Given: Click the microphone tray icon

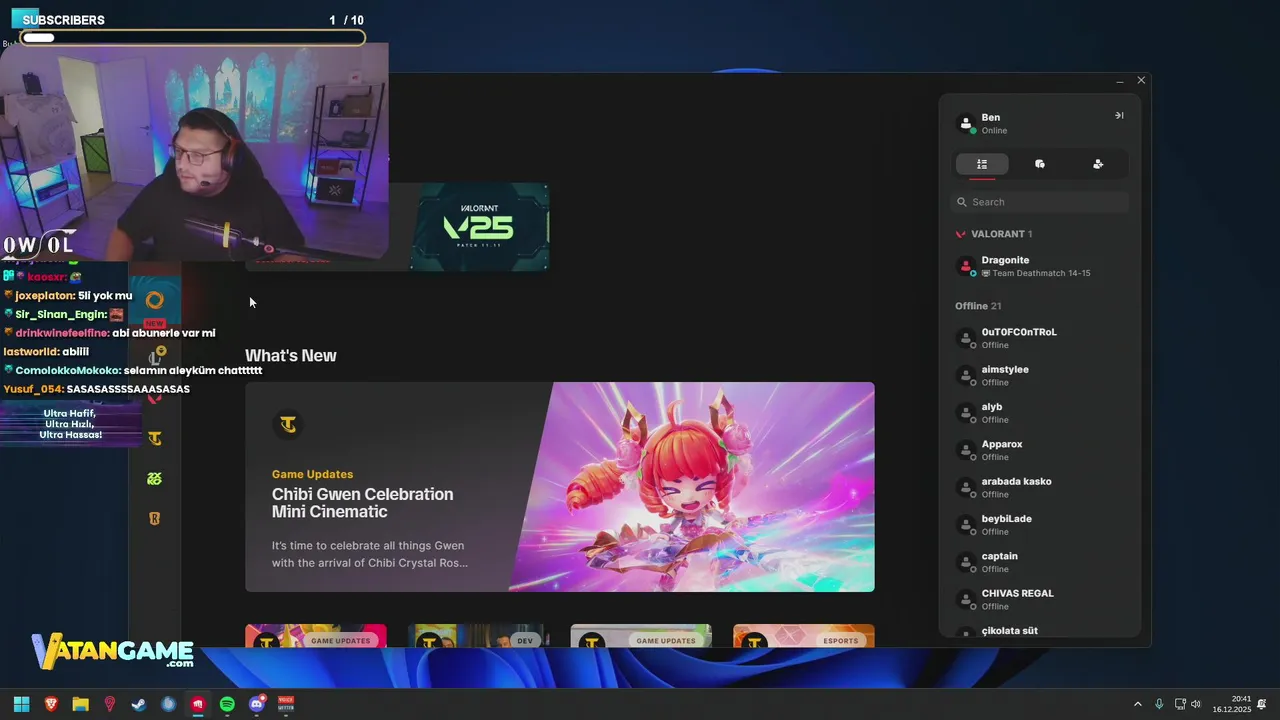Looking at the screenshot, I should pyautogui.click(x=1159, y=704).
